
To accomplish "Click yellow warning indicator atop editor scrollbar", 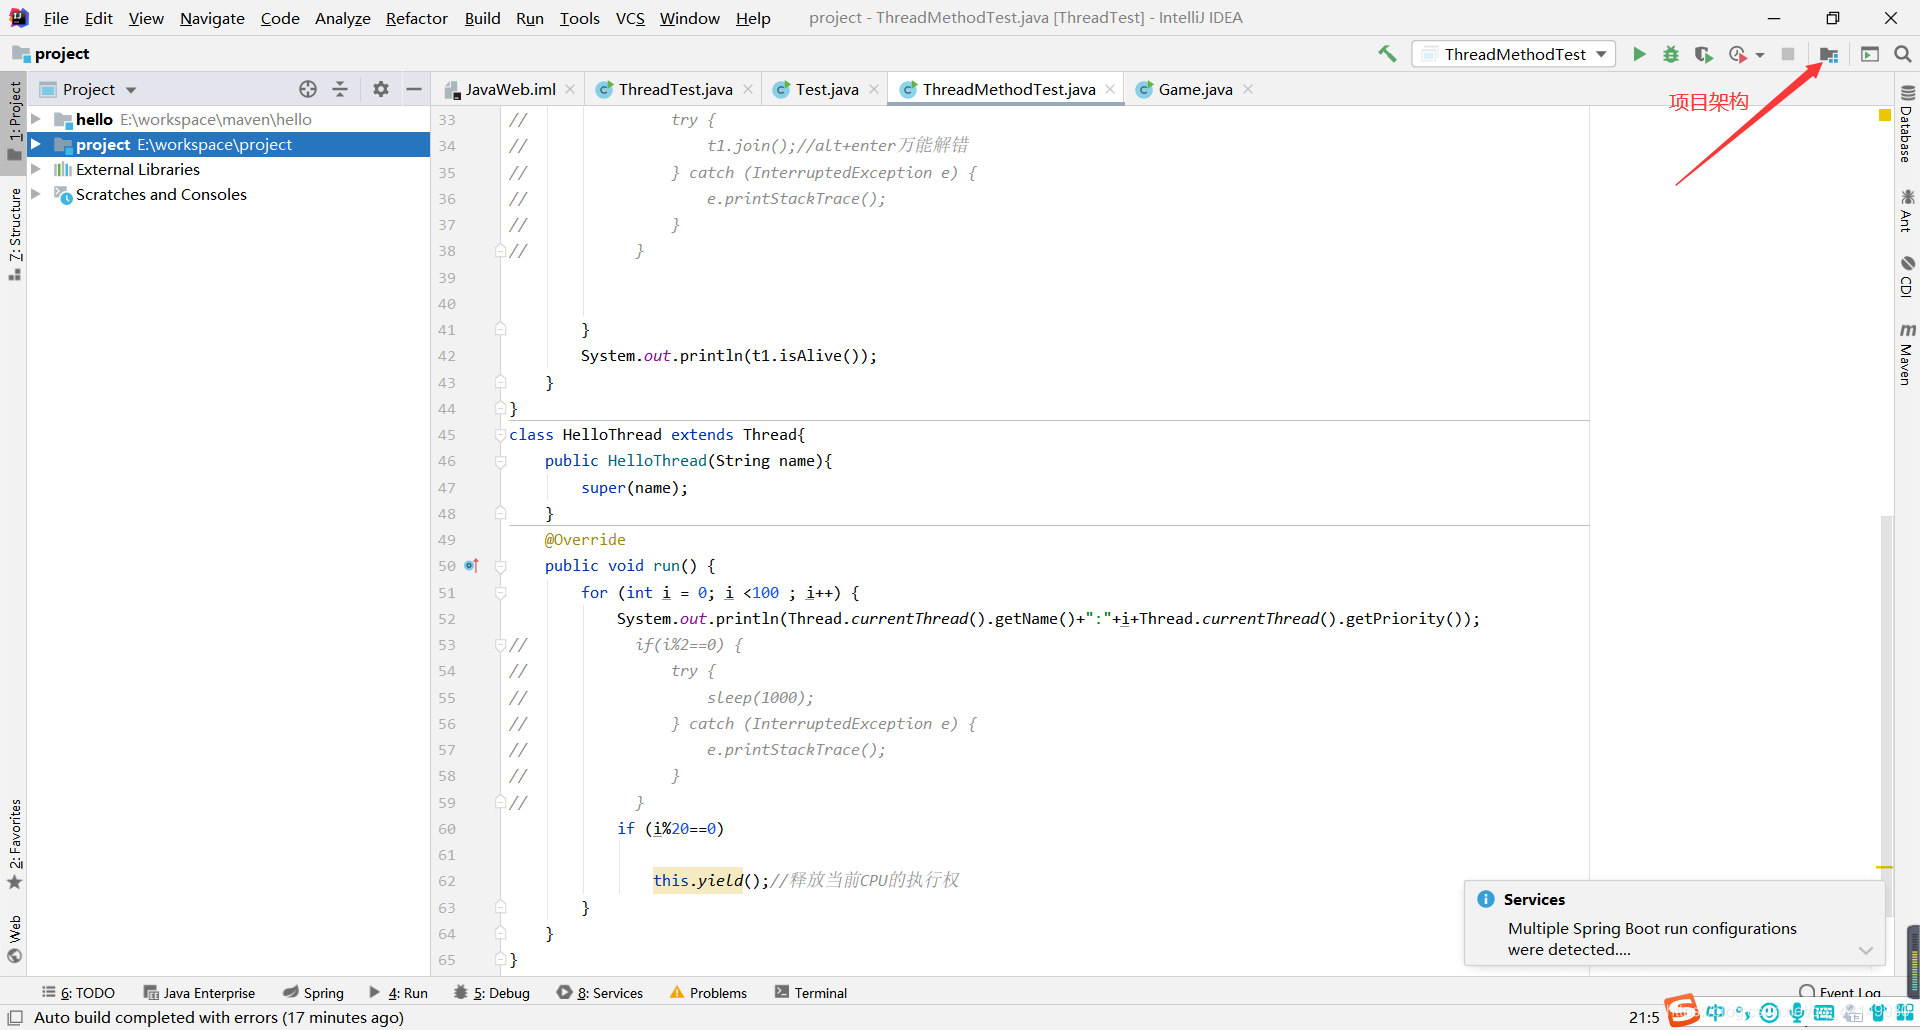I will tap(1885, 115).
